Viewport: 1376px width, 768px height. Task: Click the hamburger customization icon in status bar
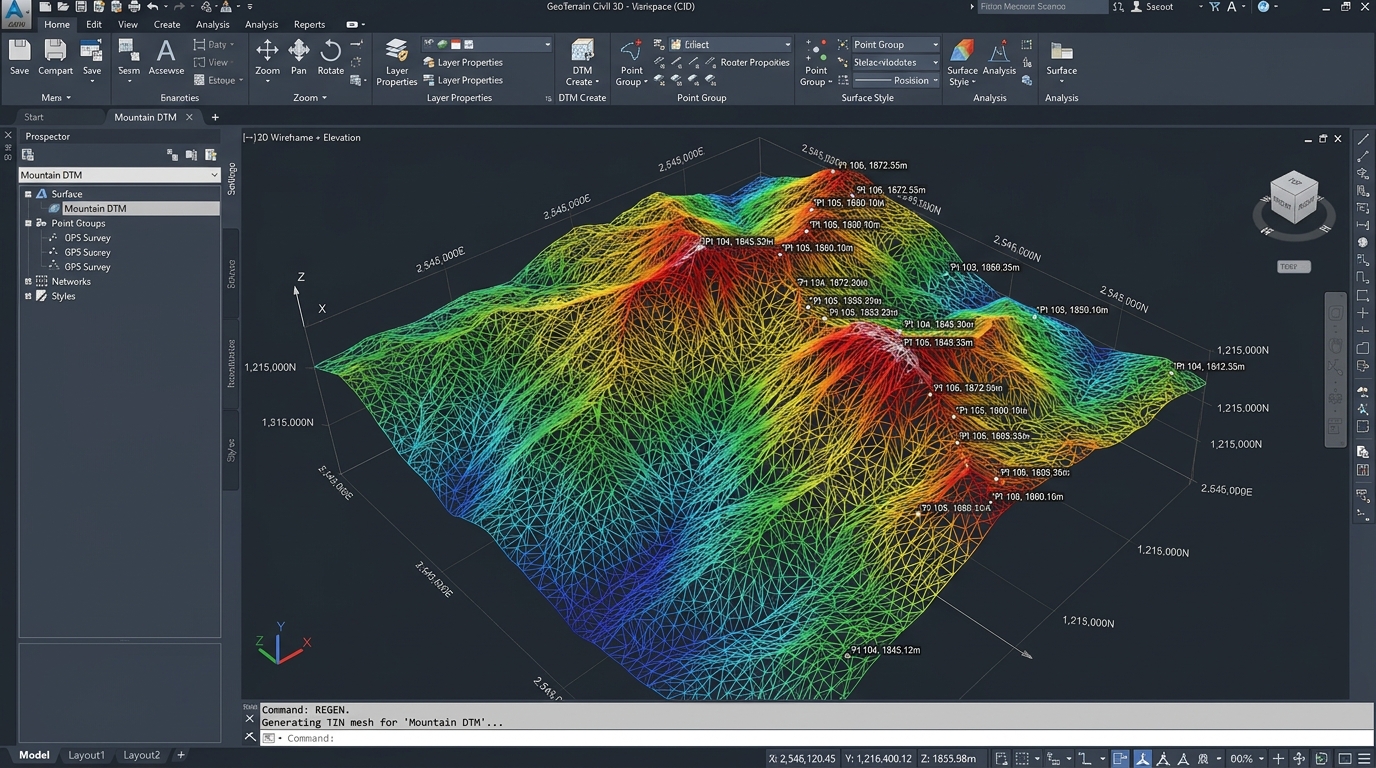[1364, 759]
